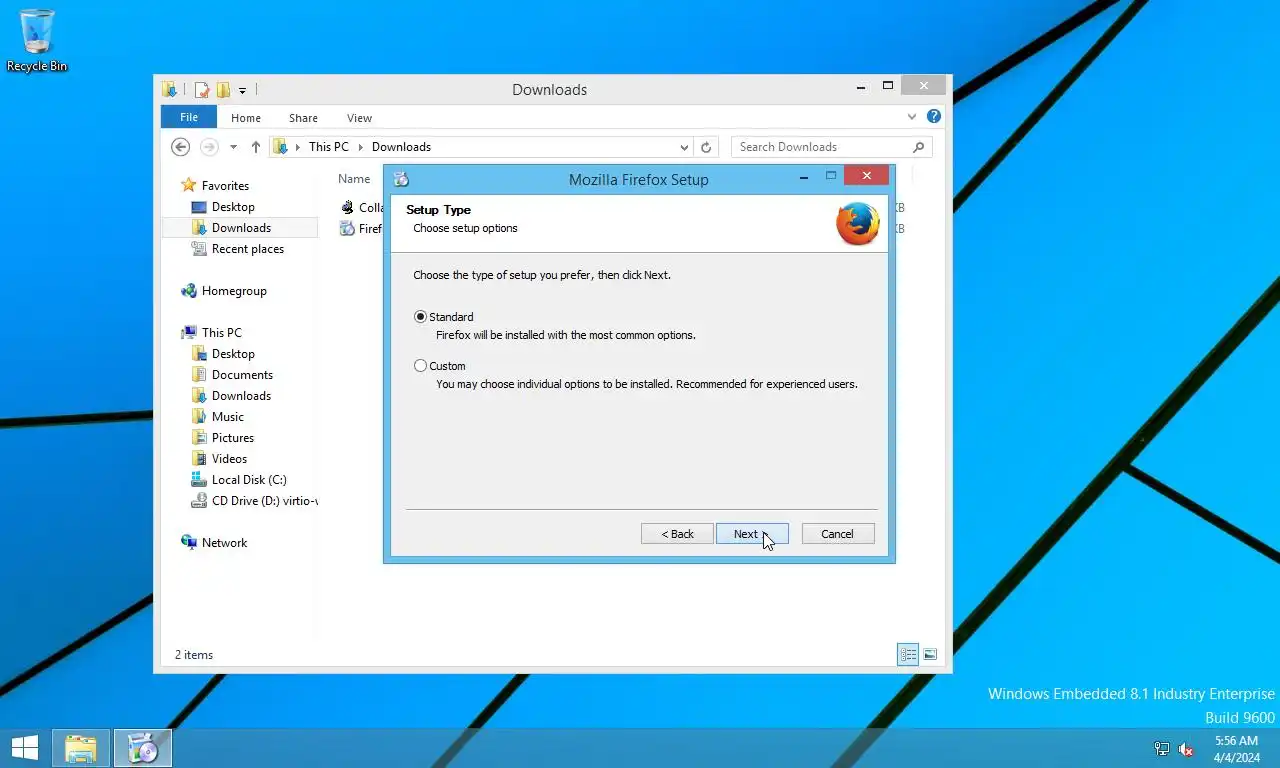Open the View ribbon tab
1280x768 pixels.
(x=359, y=118)
